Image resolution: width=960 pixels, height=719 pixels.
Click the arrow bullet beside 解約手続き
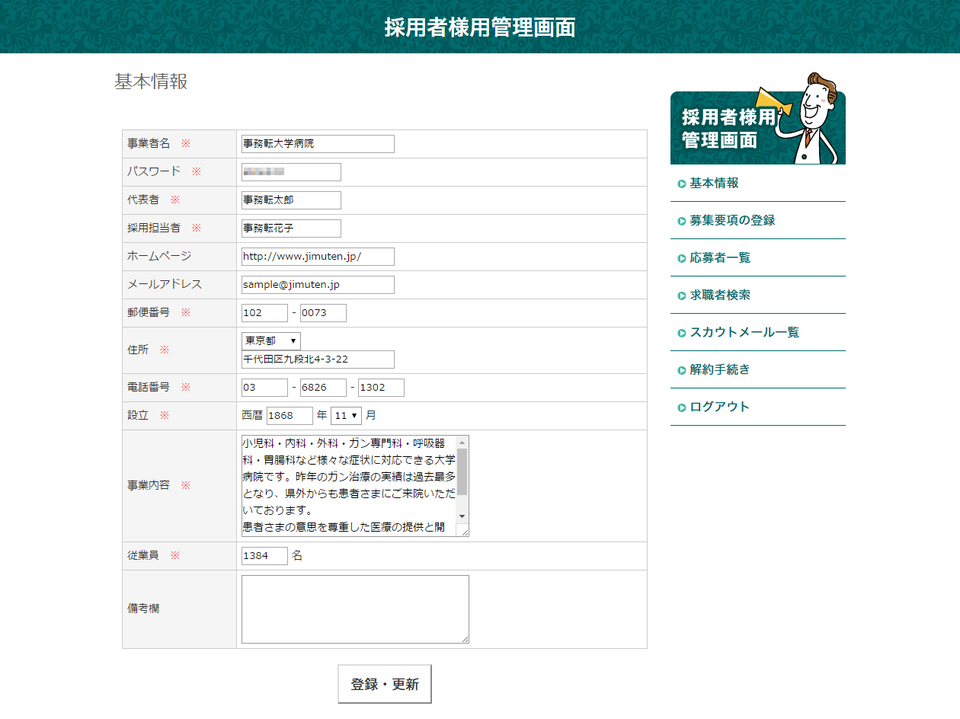pyautogui.click(x=681, y=371)
